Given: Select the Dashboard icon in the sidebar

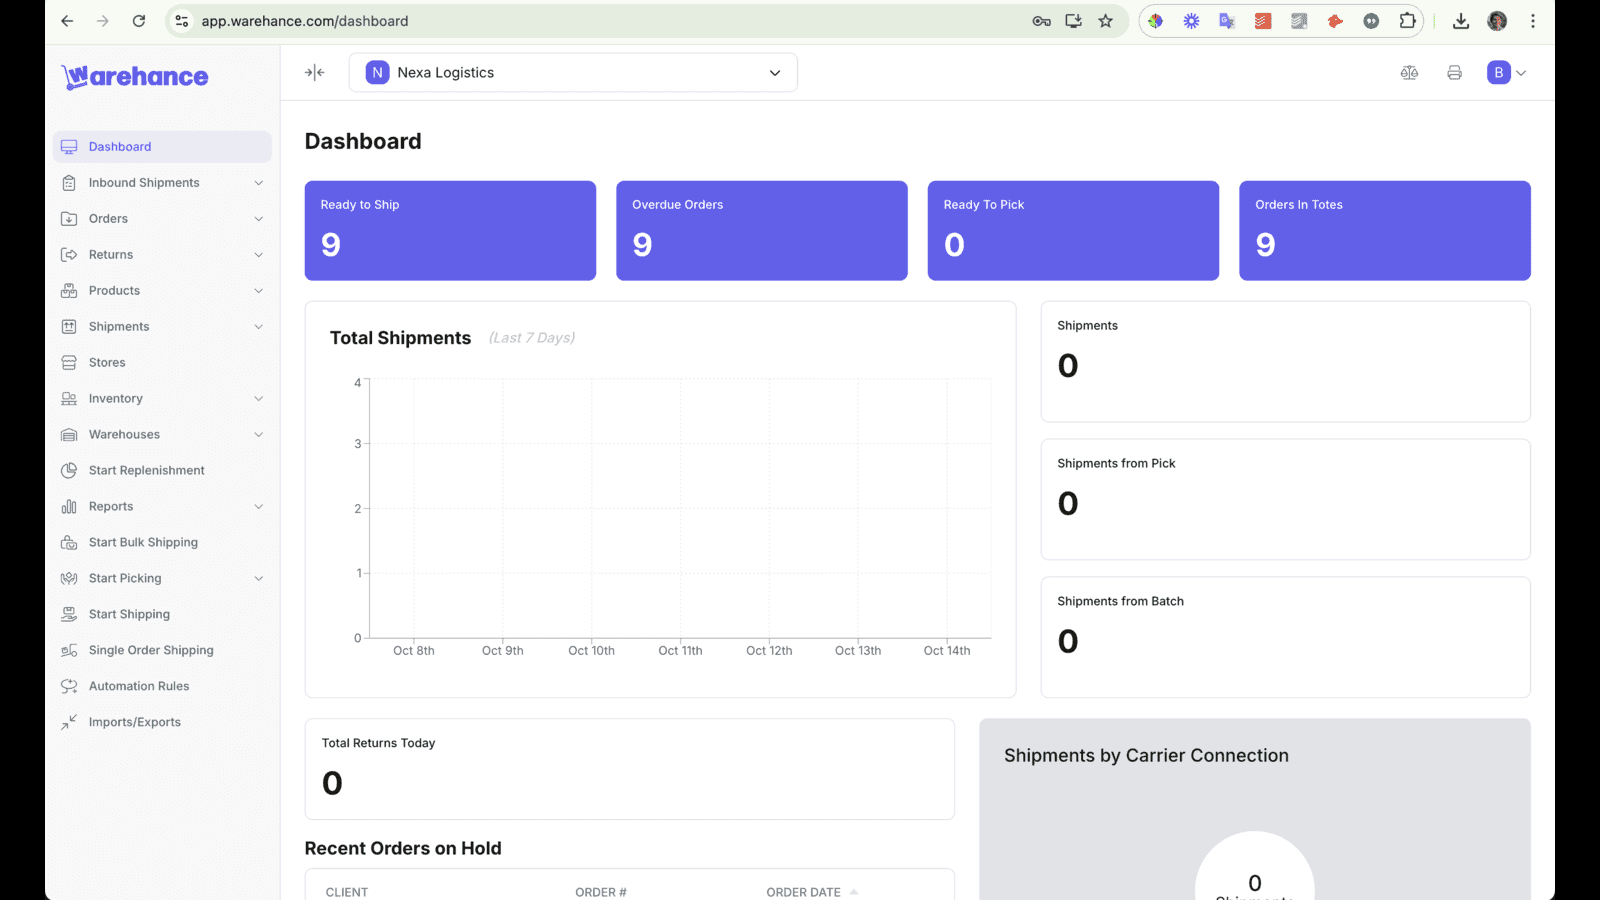Looking at the screenshot, I should pyautogui.click(x=68, y=146).
